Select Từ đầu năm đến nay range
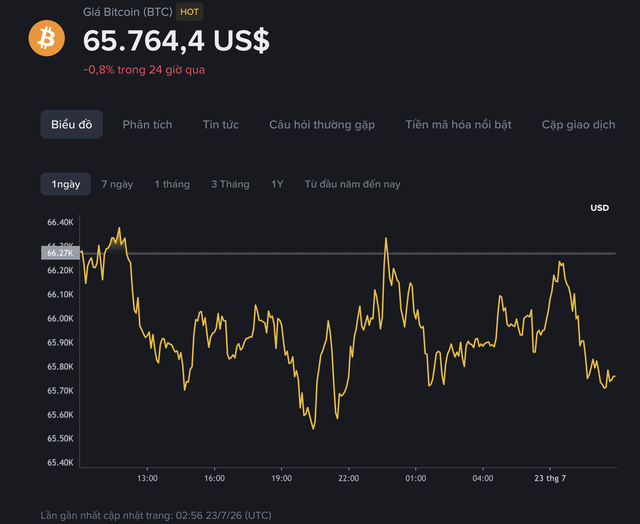The image size is (640, 524). (353, 184)
